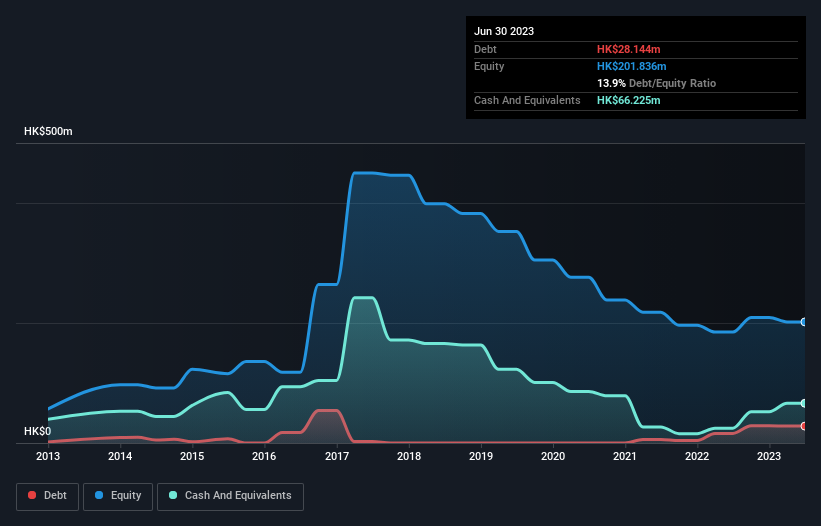Click Cash And Equivalents label in tooltip
Screen dimensions: 821x526
click(527, 100)
